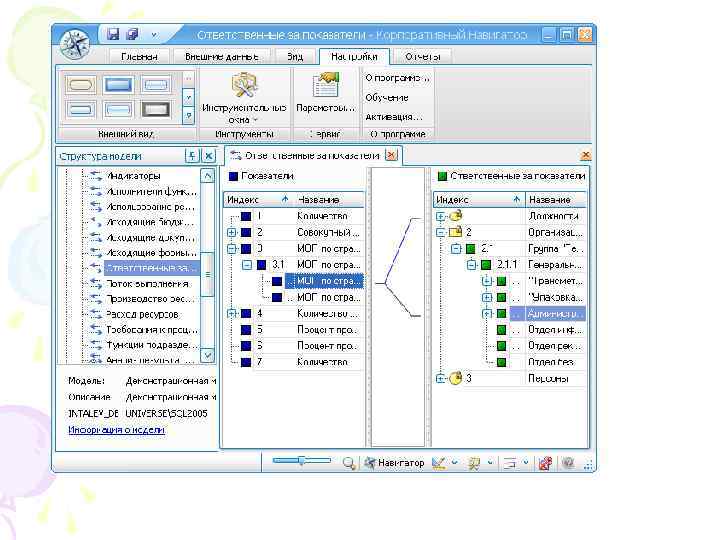Select Расход ресурсов tree item
The height and width of the screenshot is (540, 720).
click(142, 315)
